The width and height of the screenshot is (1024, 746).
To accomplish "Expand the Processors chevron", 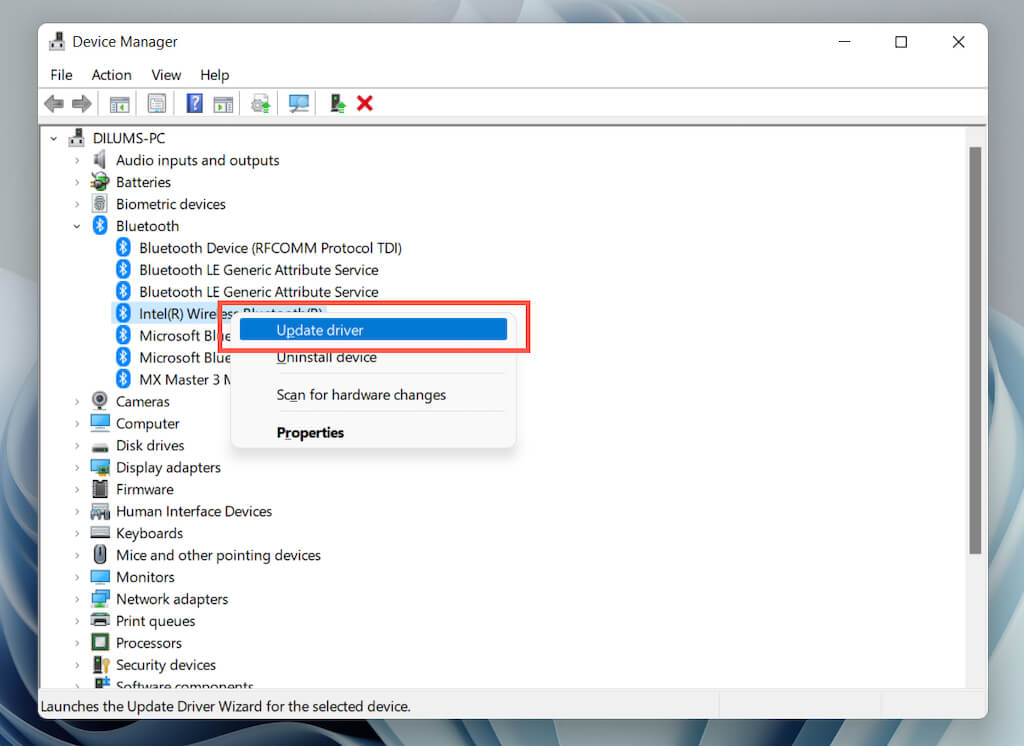I will click(x=77, y=643).
